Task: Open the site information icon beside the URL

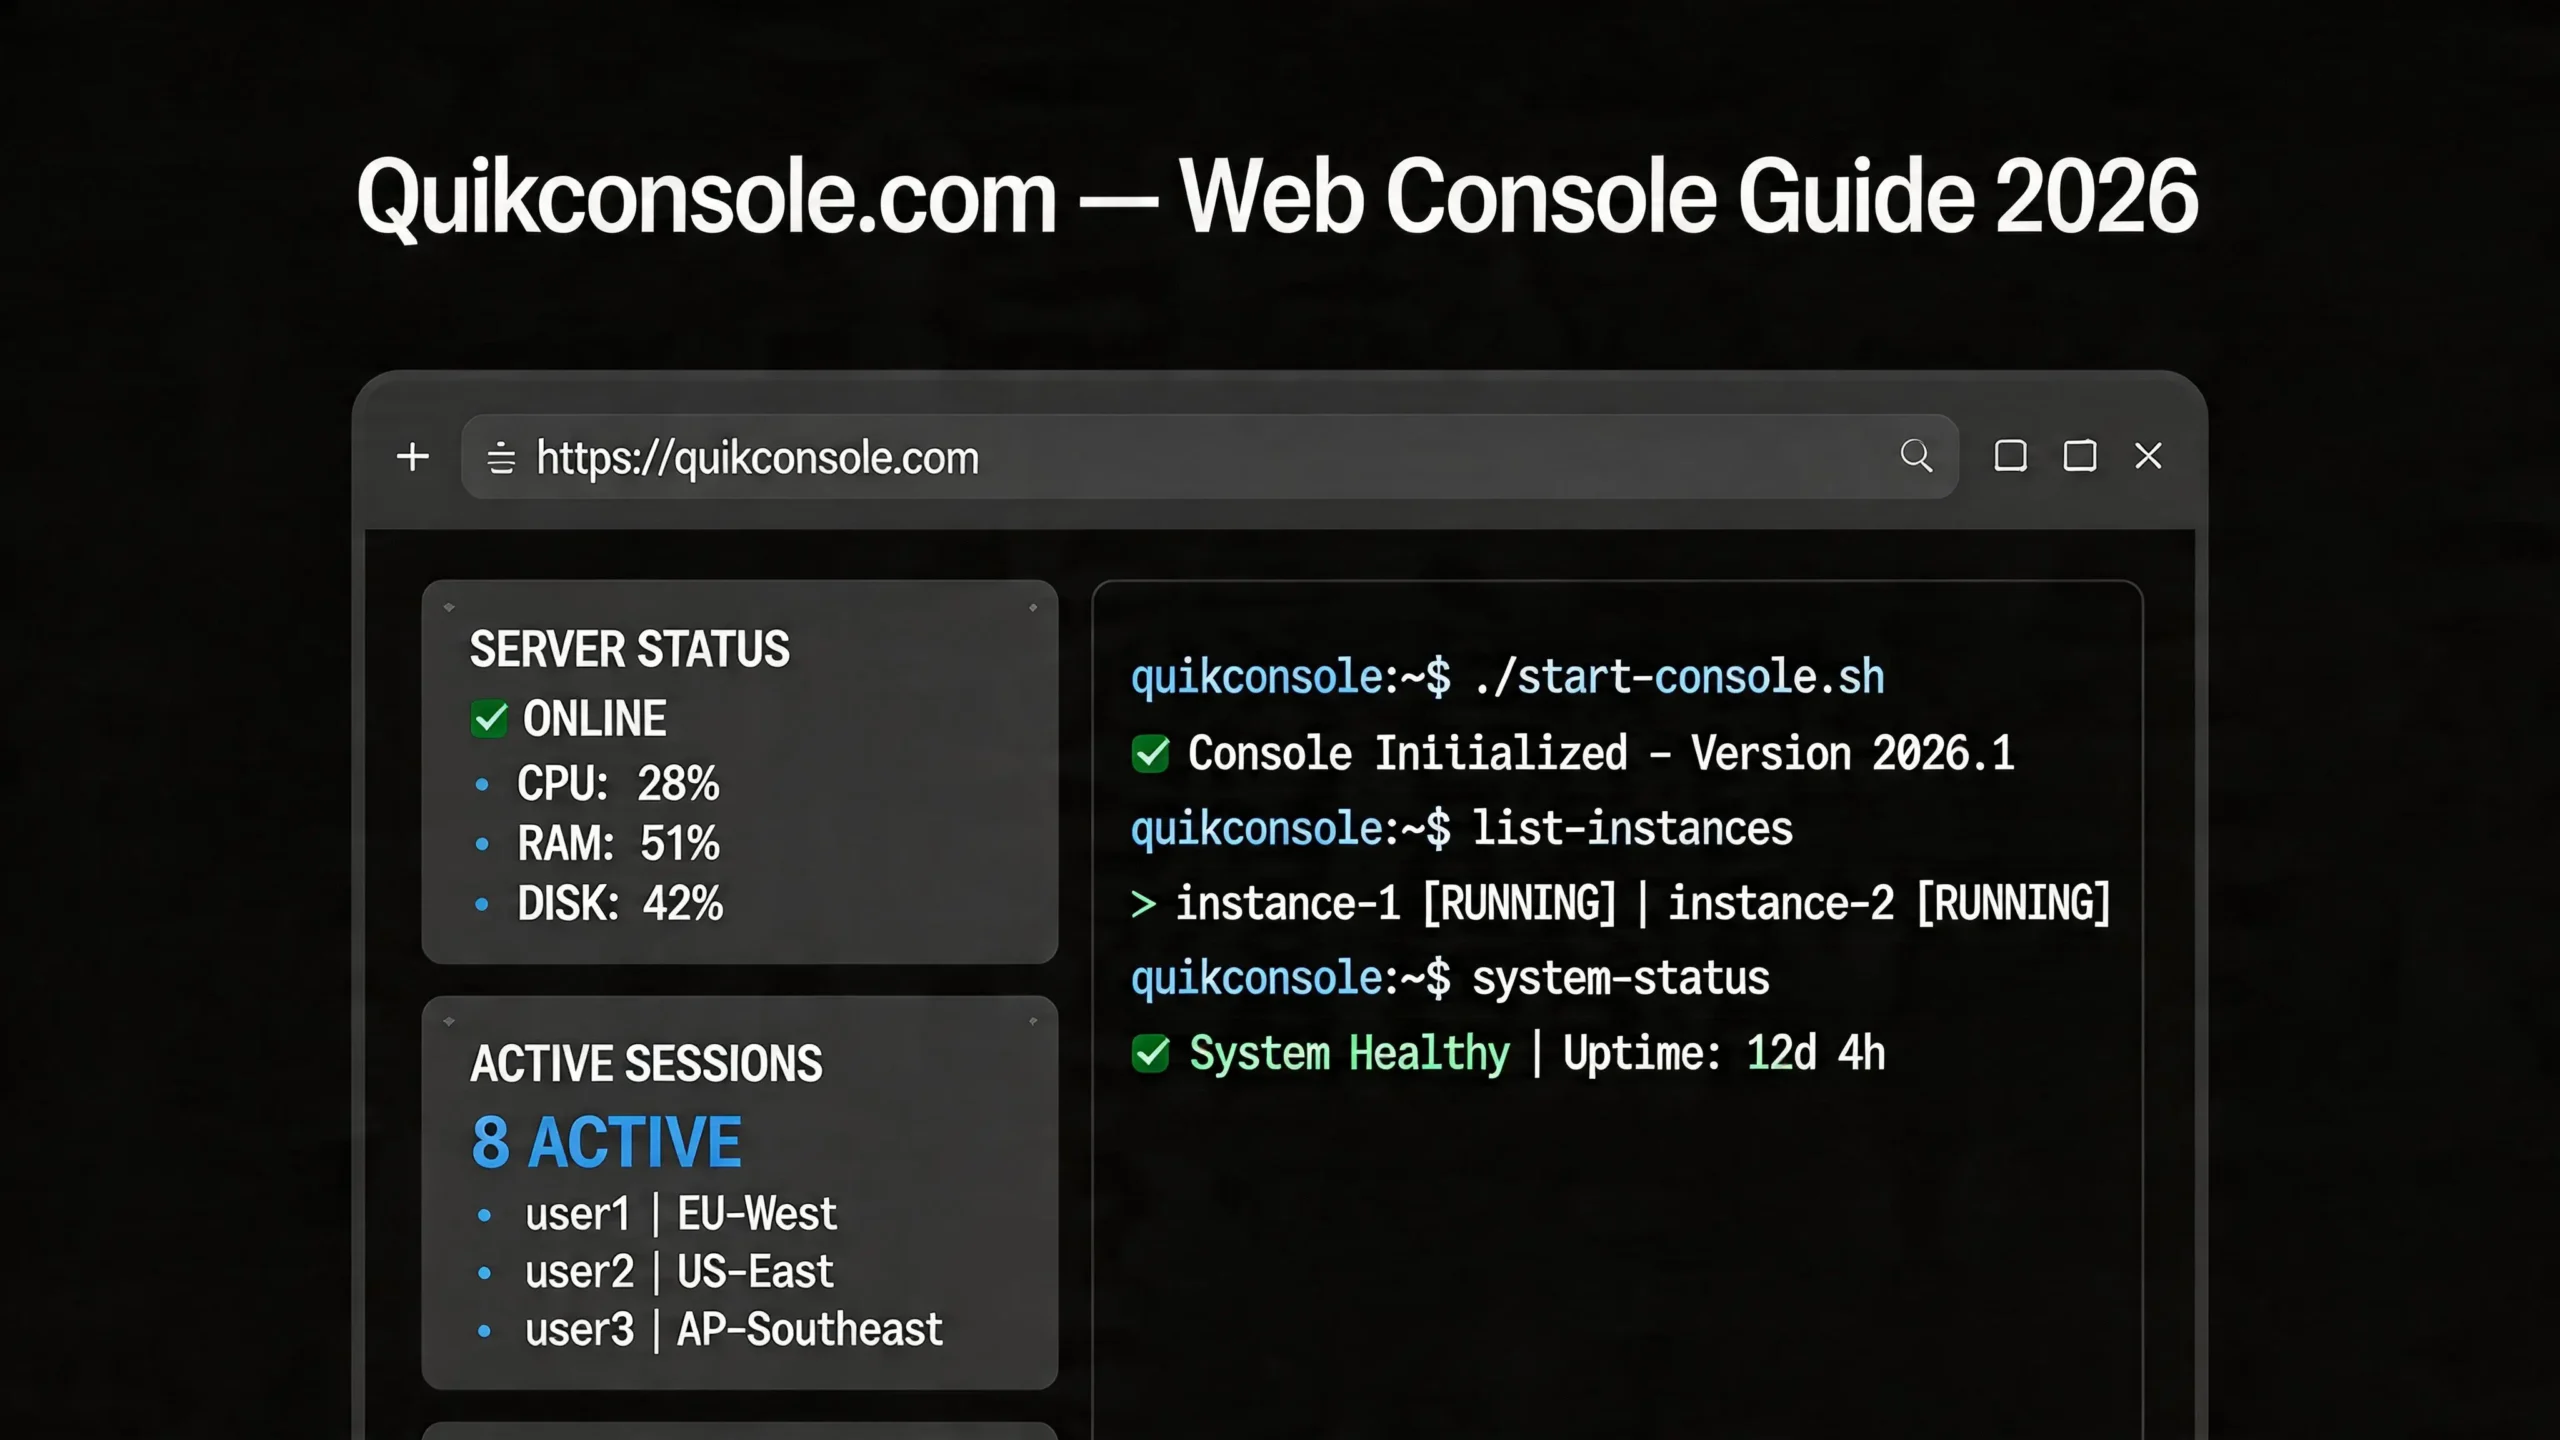Action: pyautogui.click(x=500, y=457)
